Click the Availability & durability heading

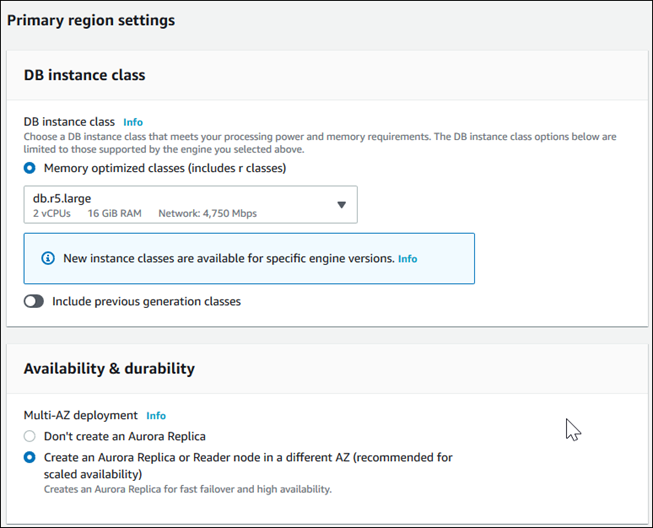pyautogui.click(x=109, y=369)
